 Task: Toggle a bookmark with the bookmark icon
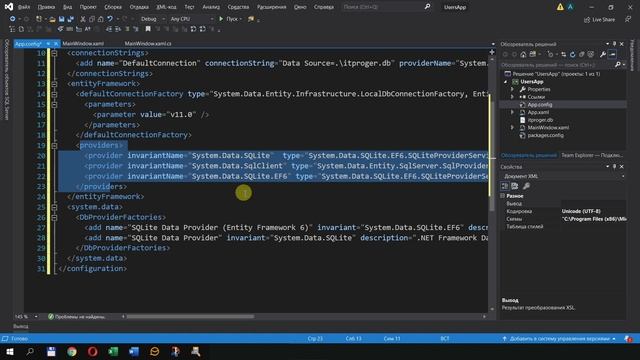(x=148, y=29)
